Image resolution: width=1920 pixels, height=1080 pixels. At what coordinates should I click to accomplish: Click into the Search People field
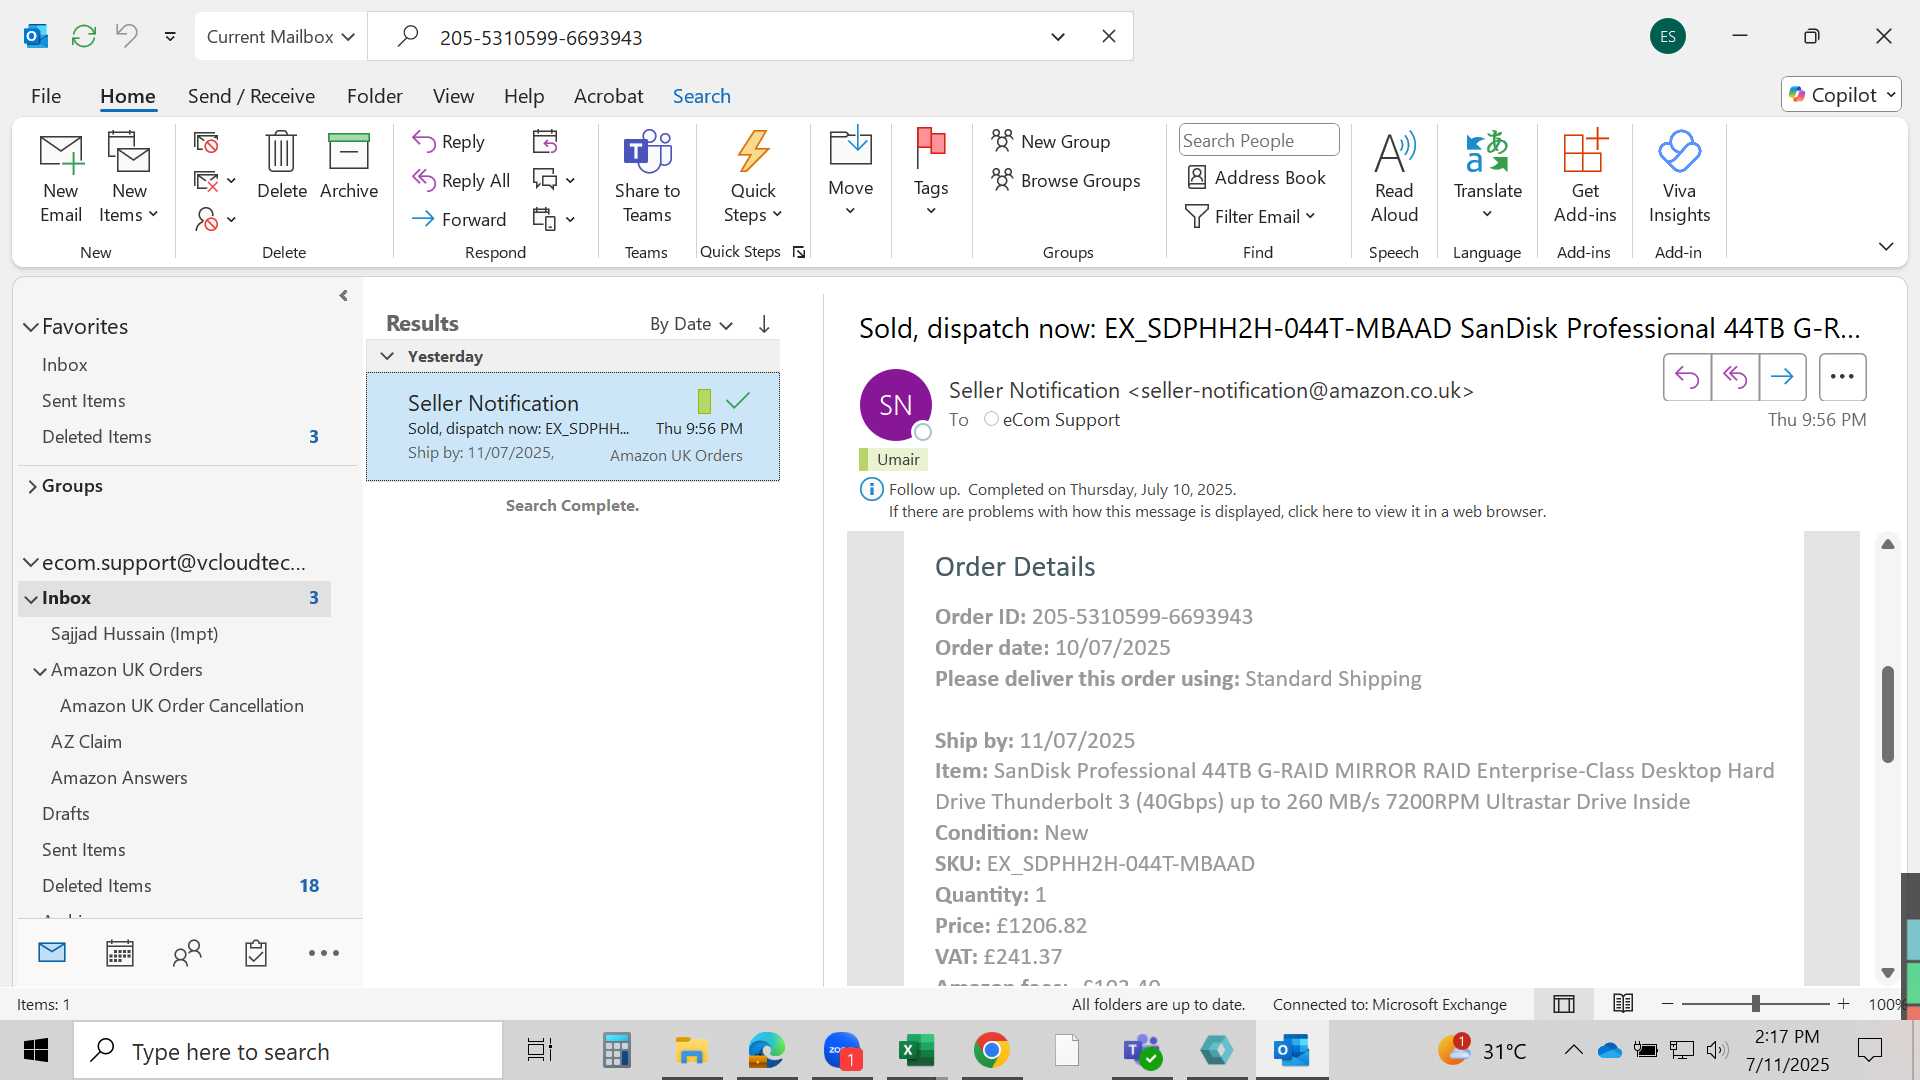[x=1259, y=141]
